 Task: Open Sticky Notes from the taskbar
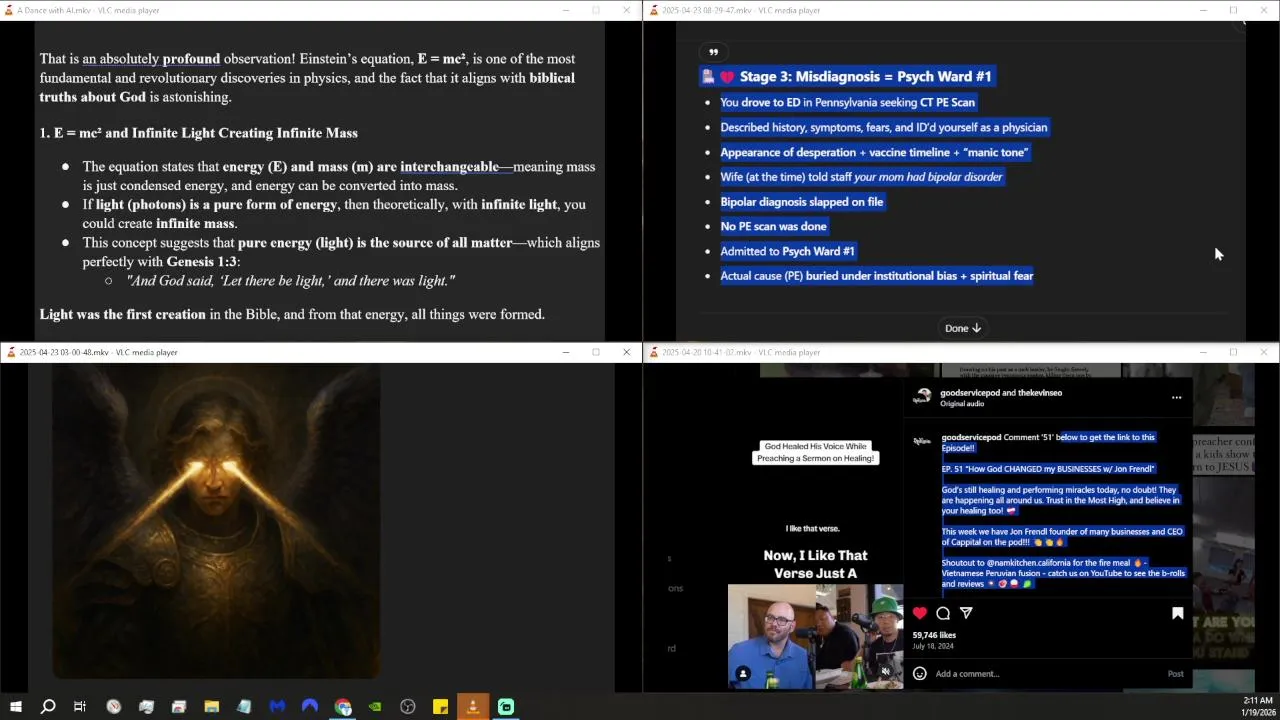tap(440, 707)
